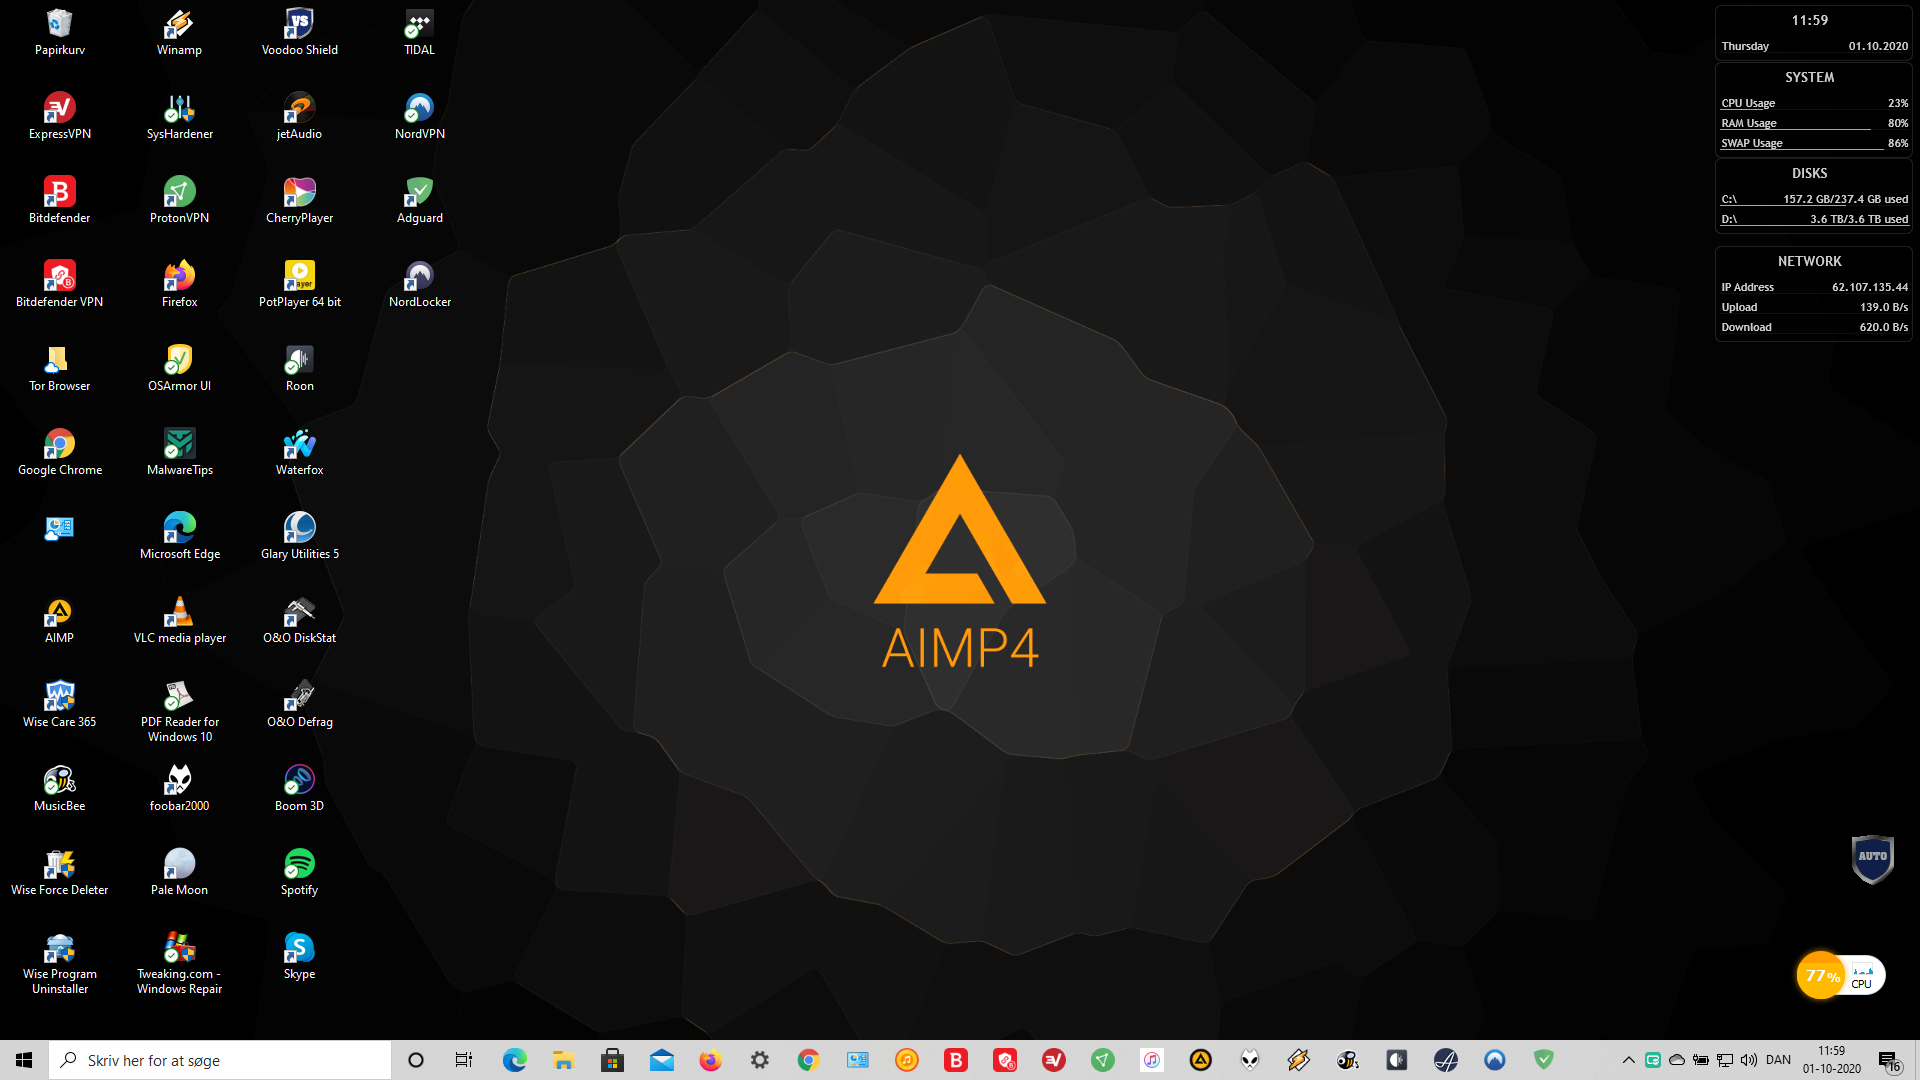This screenshot has width=1920, height=1080.
Task: Open the taskbar volume control
Action: [x=1749, y=1060]
